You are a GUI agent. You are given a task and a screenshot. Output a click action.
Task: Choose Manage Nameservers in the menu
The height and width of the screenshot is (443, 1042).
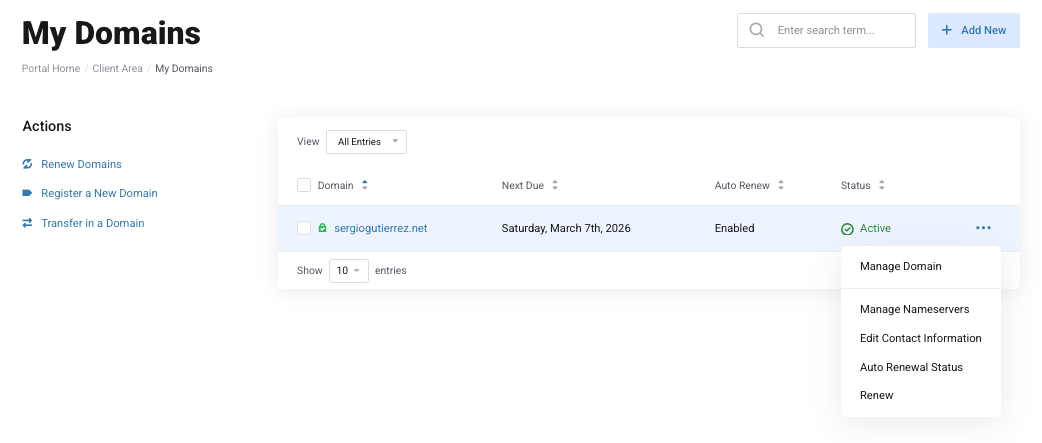click(914, 310)
